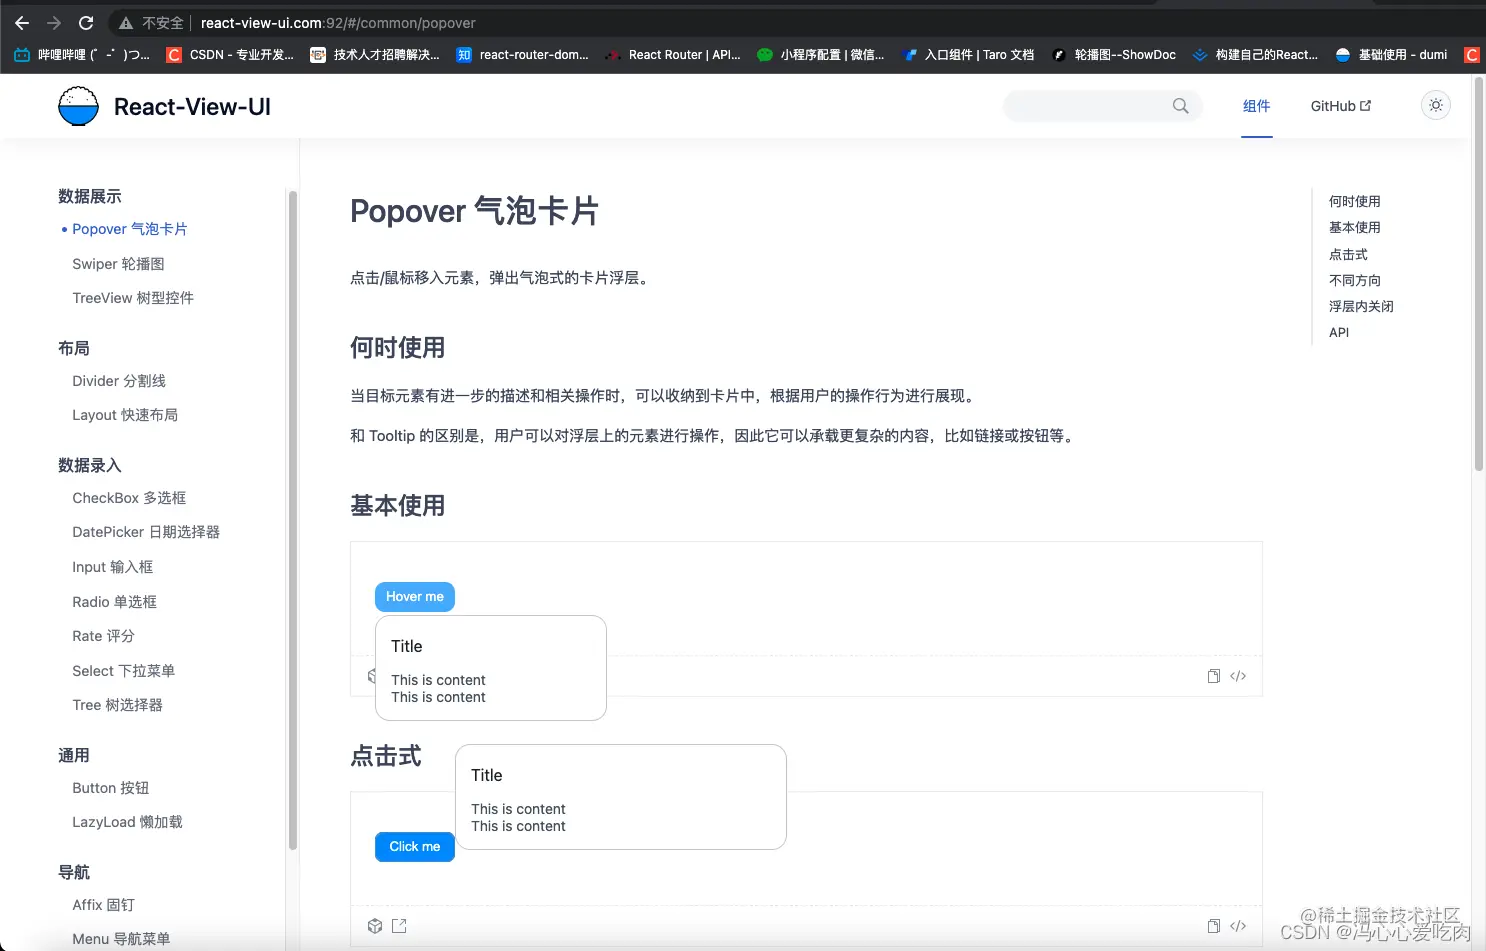
Task: Switch to the 组件 tab
Action: coord(1256,106)
